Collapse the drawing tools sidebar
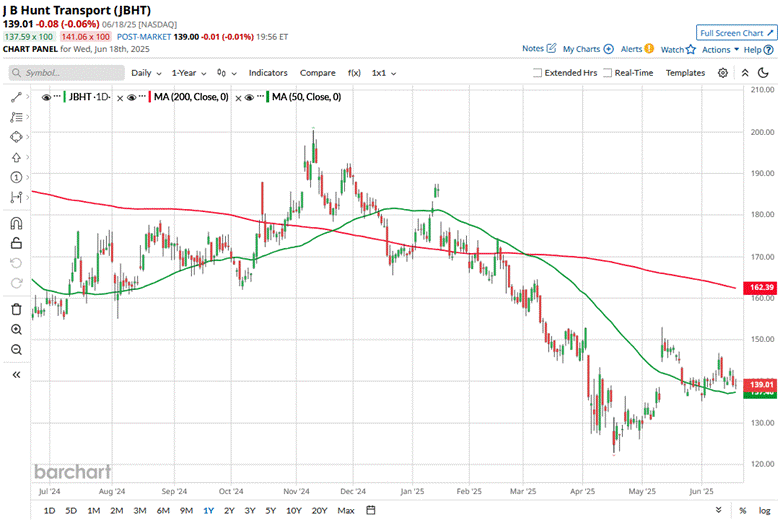 (16, 375)
